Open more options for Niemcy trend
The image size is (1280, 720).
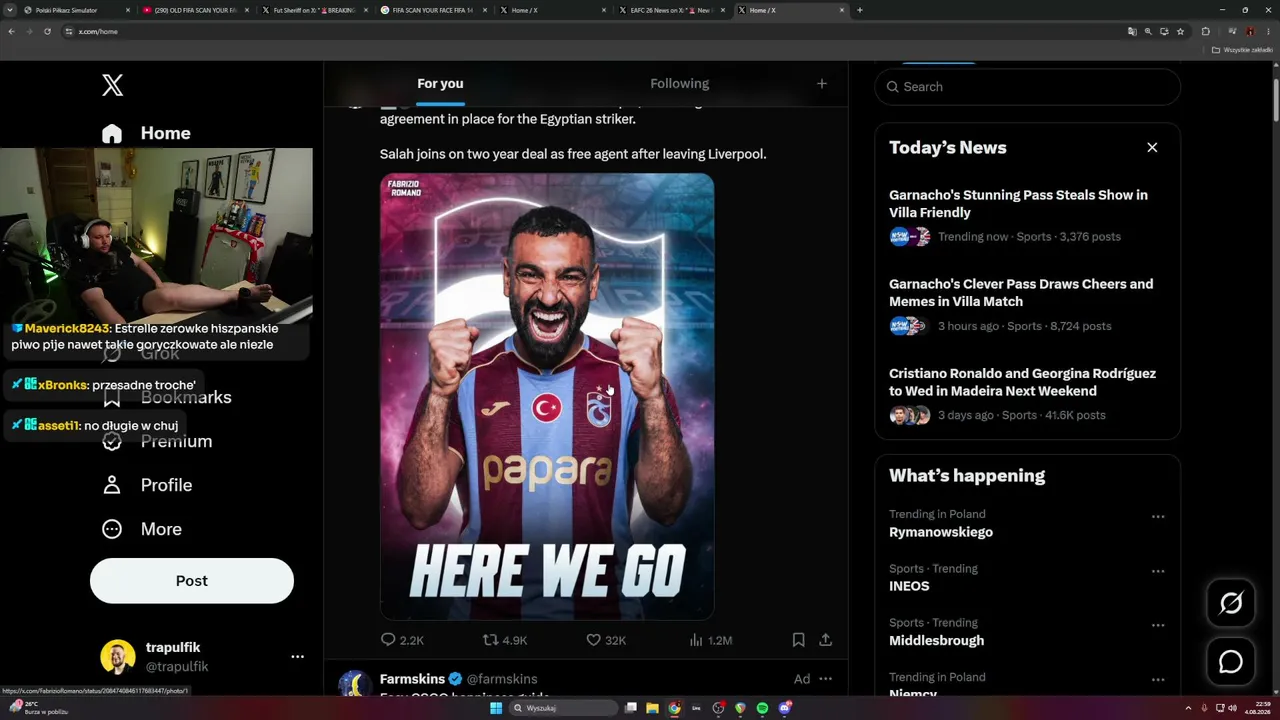tap(1158, 679)
